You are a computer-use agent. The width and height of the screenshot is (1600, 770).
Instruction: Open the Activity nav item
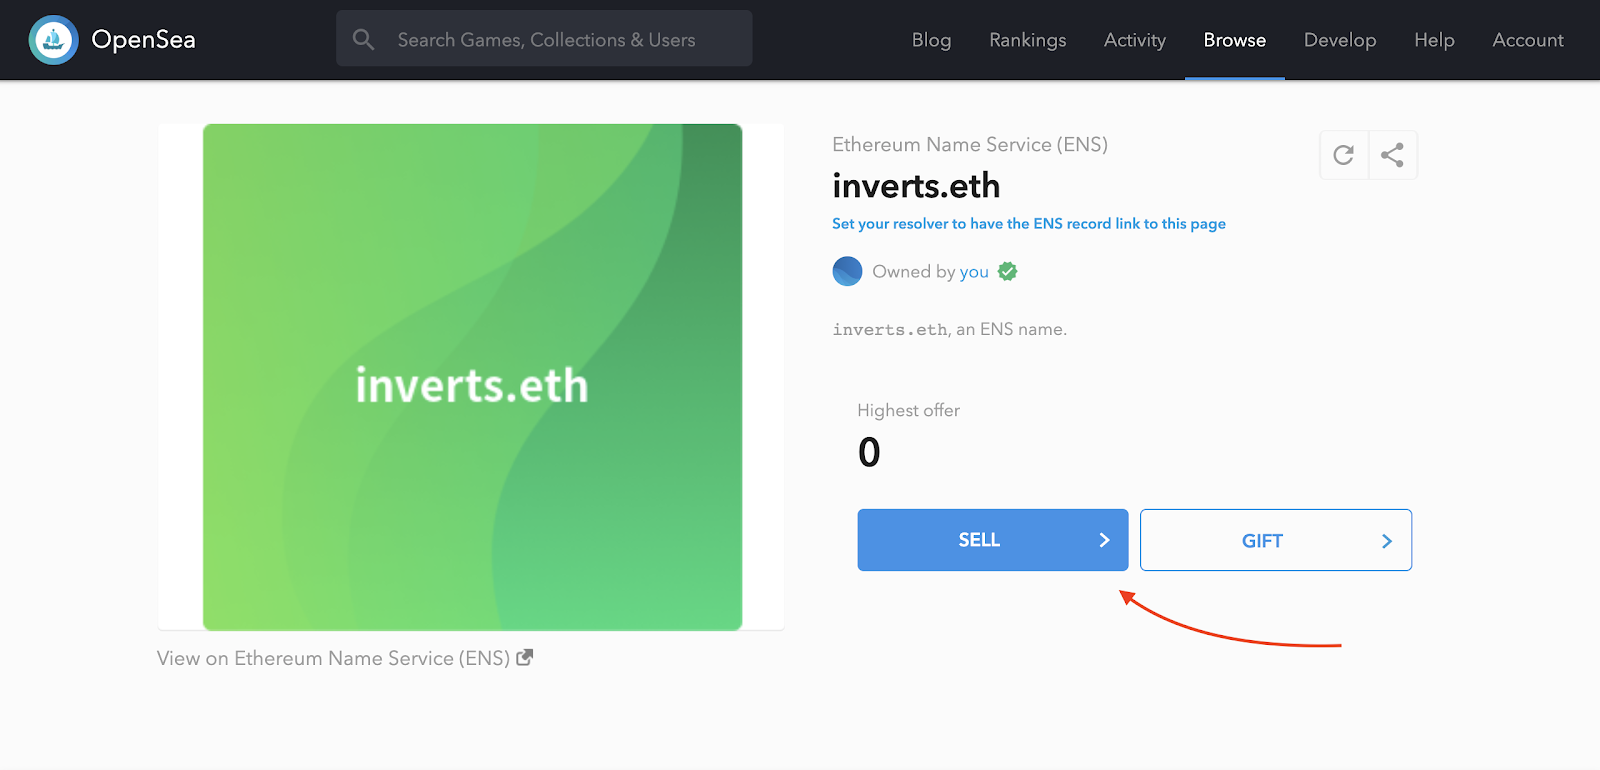(1134, 40)
